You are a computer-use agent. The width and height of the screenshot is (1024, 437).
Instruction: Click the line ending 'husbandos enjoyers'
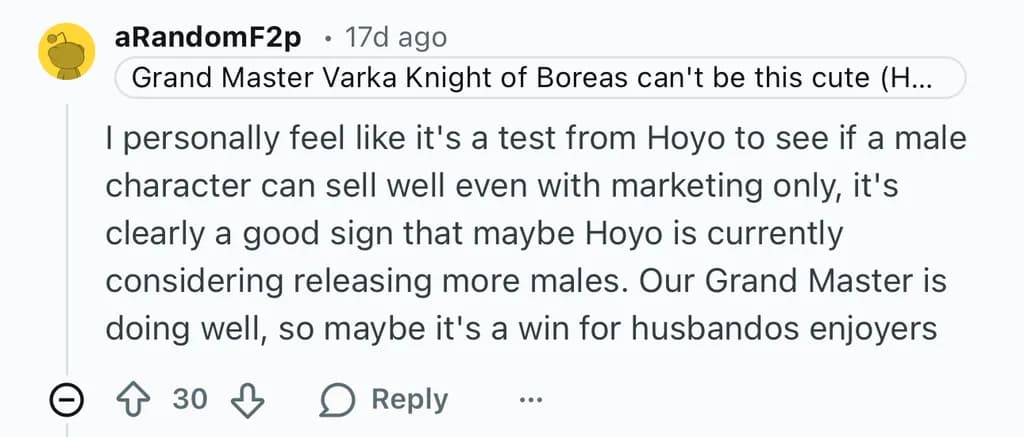pos(521,329)
